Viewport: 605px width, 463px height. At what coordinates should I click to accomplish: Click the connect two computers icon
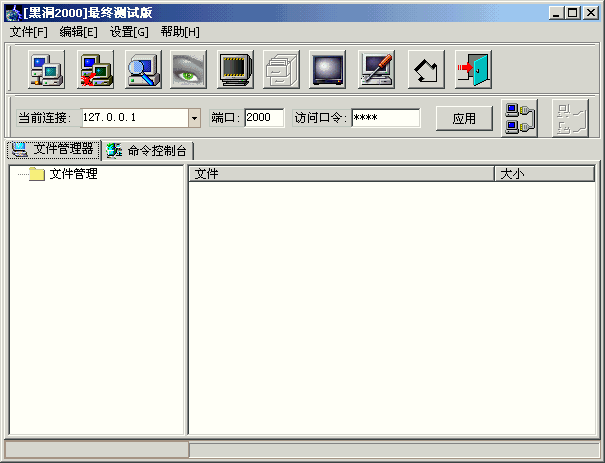(x=521, y=118)
